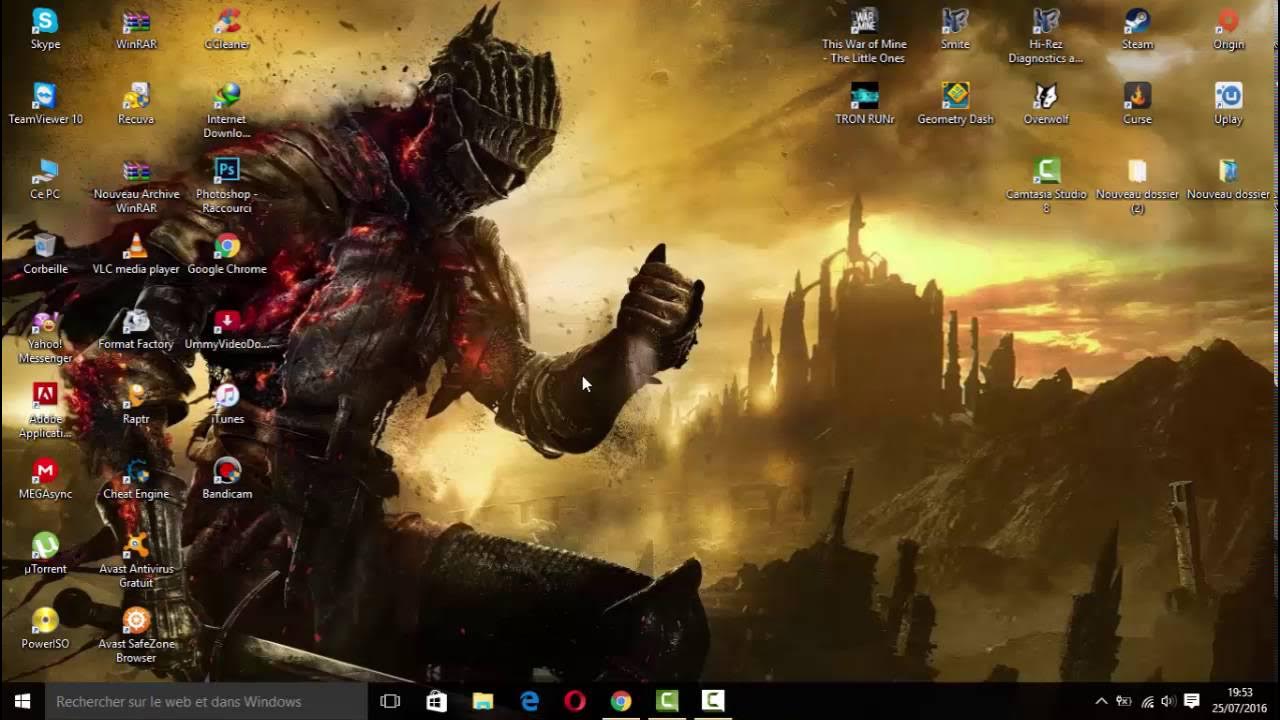Open the battery status tray icon

pos(1123,701)
